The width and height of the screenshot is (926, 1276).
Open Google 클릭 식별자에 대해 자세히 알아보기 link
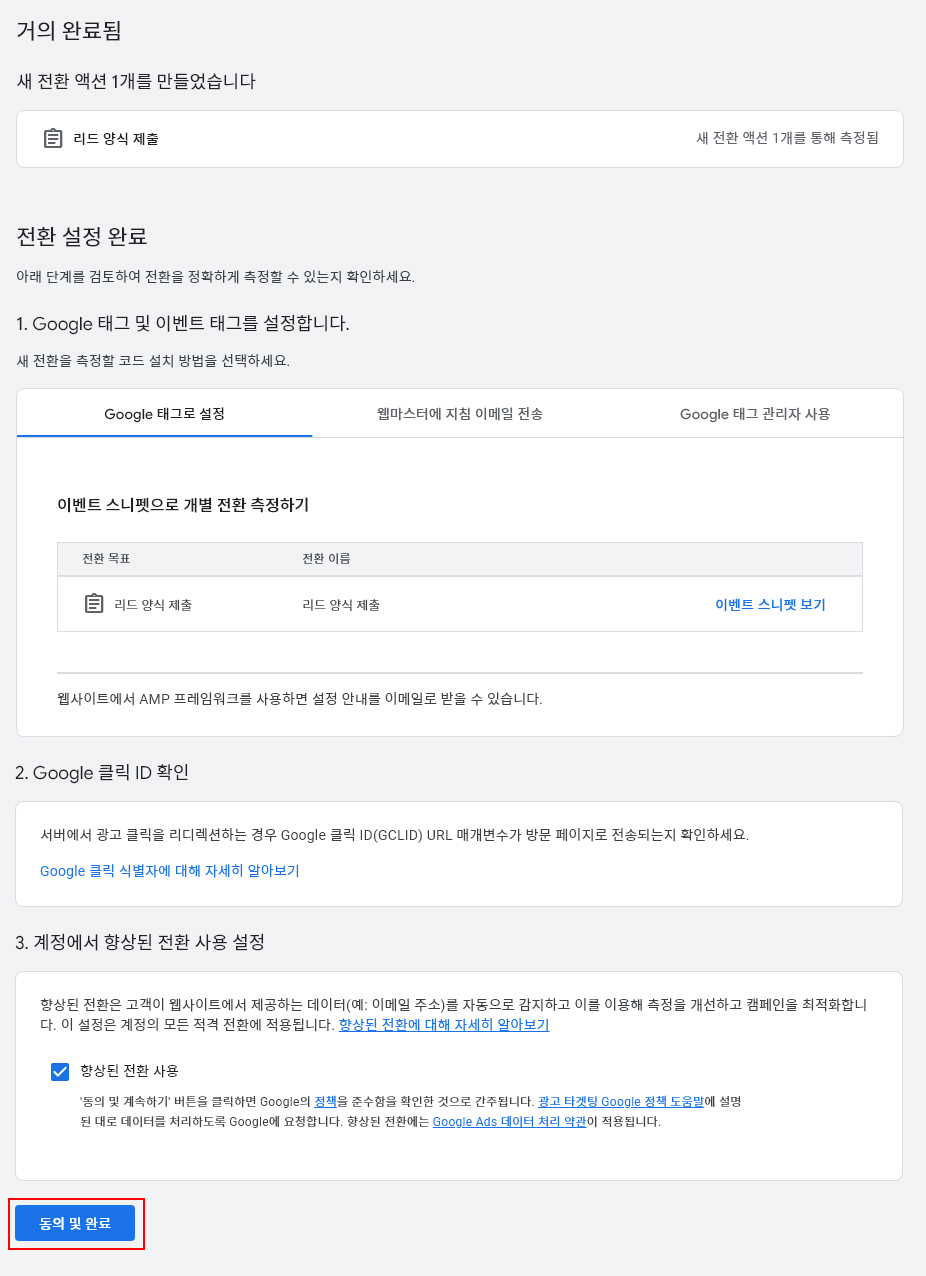pos(170,871)
